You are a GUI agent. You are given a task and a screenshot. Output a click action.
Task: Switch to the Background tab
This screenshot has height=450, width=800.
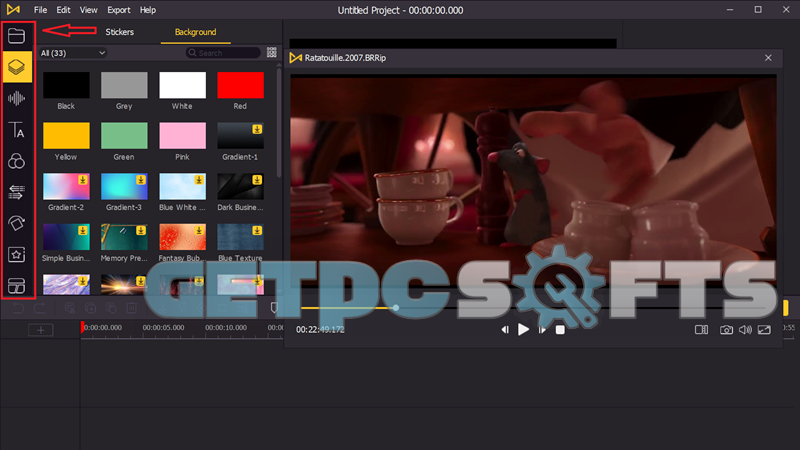click(195, 32)
